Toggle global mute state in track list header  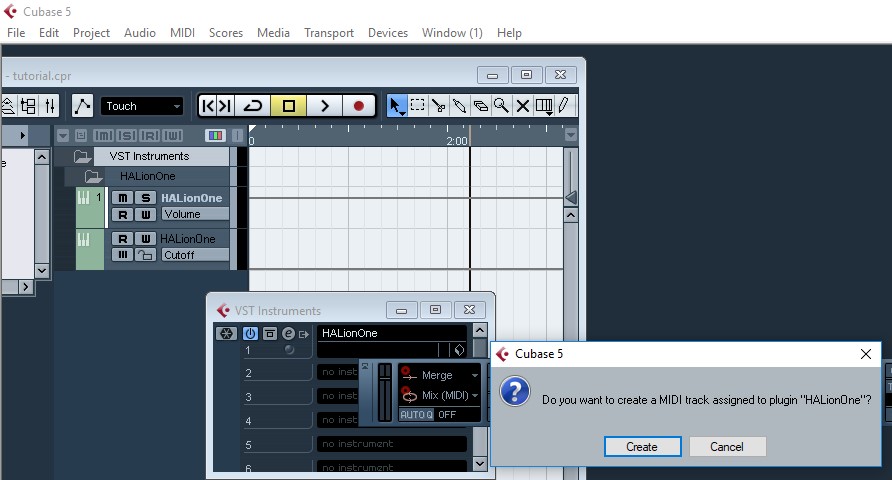[103, 135]
